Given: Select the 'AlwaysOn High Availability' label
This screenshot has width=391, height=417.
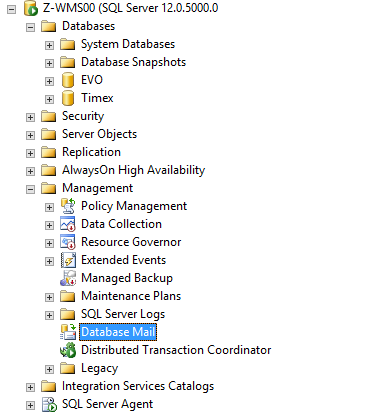Looking at the screenshot, I should tap(134, 170).
